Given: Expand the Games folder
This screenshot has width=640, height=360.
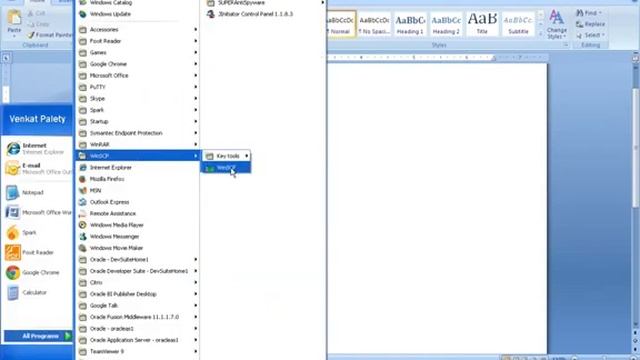Looking at the screenshot, I should pos(138,52).
